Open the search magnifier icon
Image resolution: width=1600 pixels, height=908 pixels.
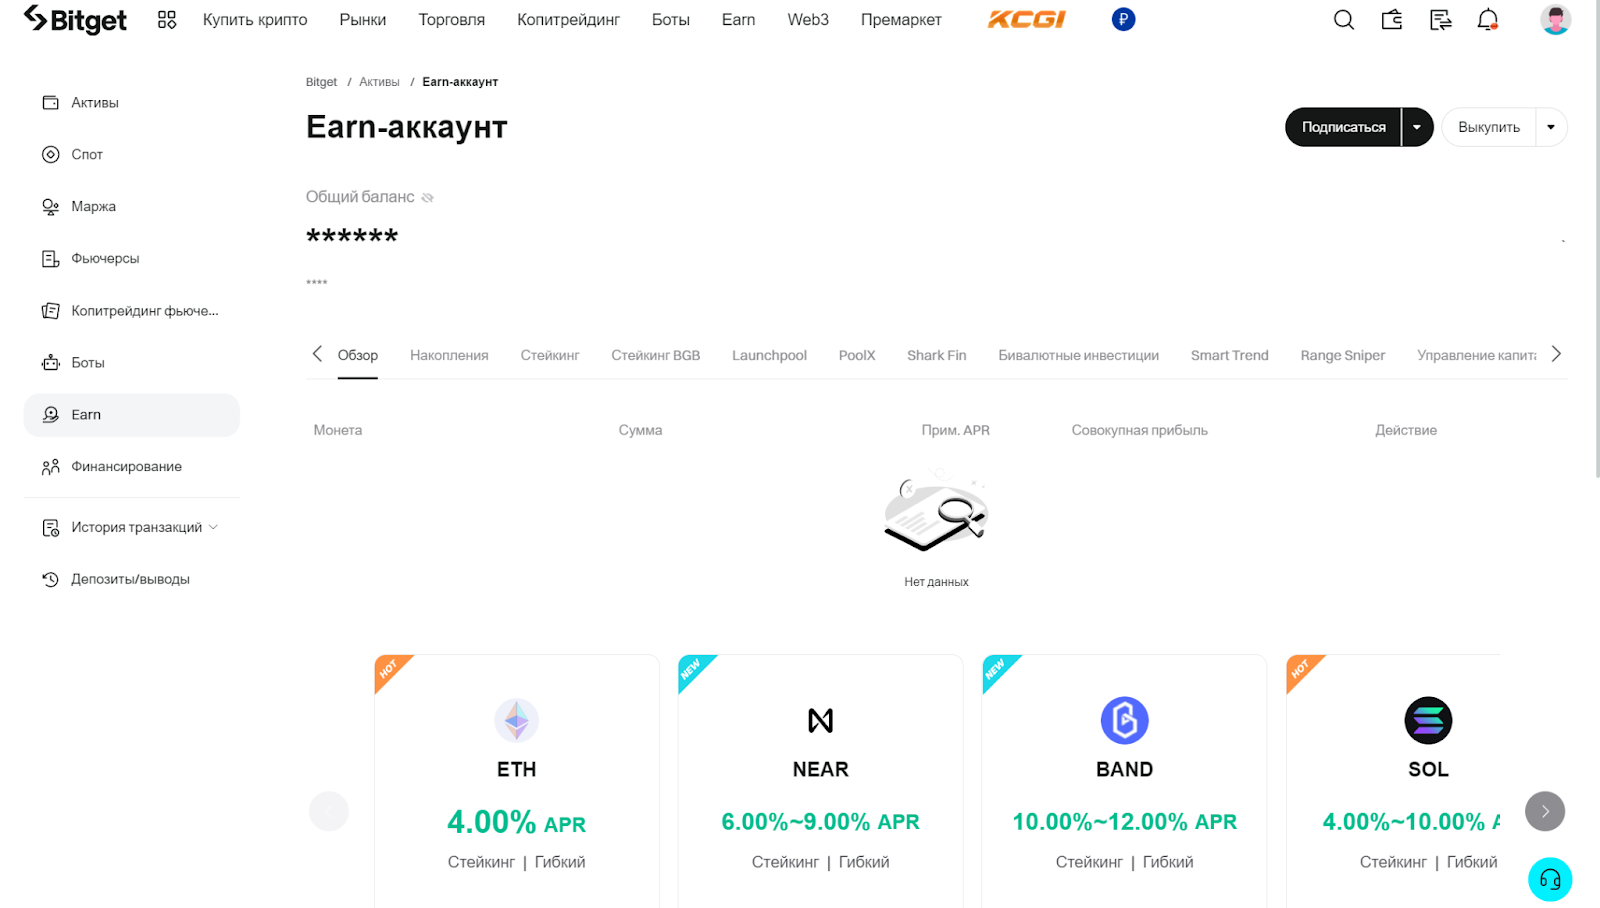(x=1343, y=20)
